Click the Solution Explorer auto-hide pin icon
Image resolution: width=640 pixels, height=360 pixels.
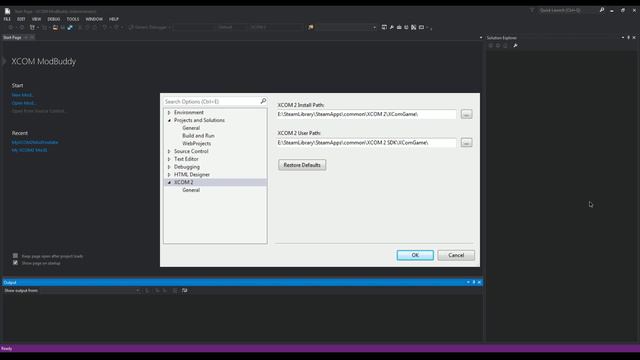click(628, 38)
